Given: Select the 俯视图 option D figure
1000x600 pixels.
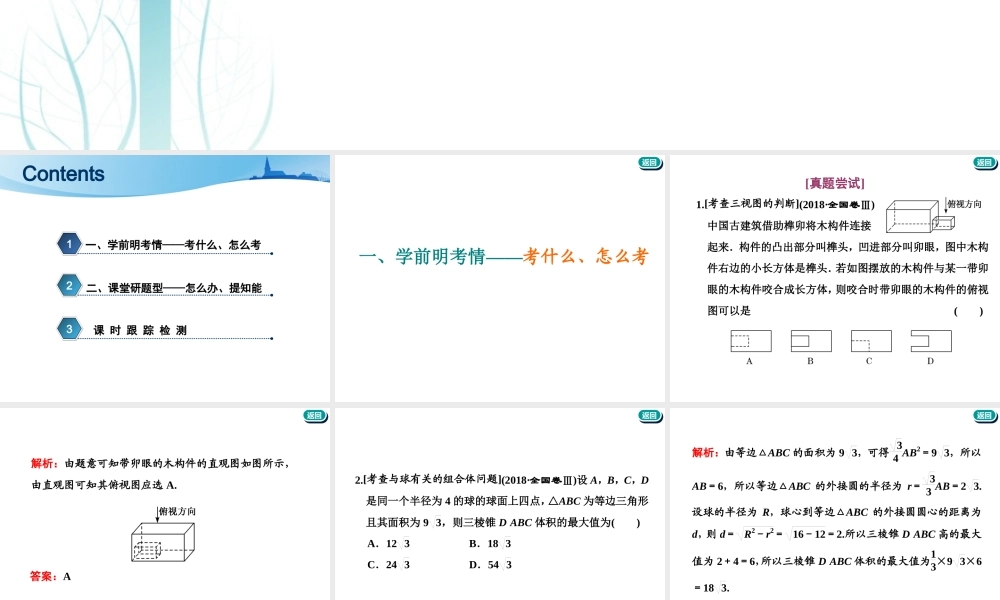Looking at the screenshot, I should (930, 340).
